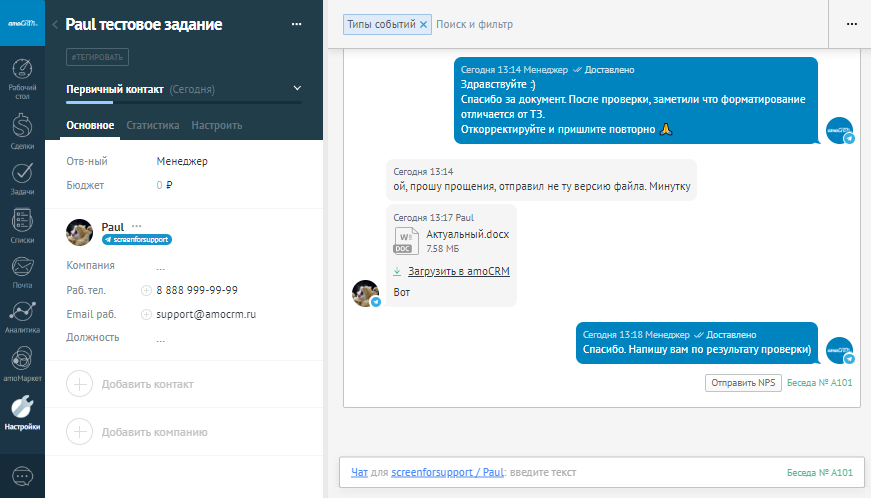Open Списки section in sidebar
The image size is (871, 498).
click(22, 226)
